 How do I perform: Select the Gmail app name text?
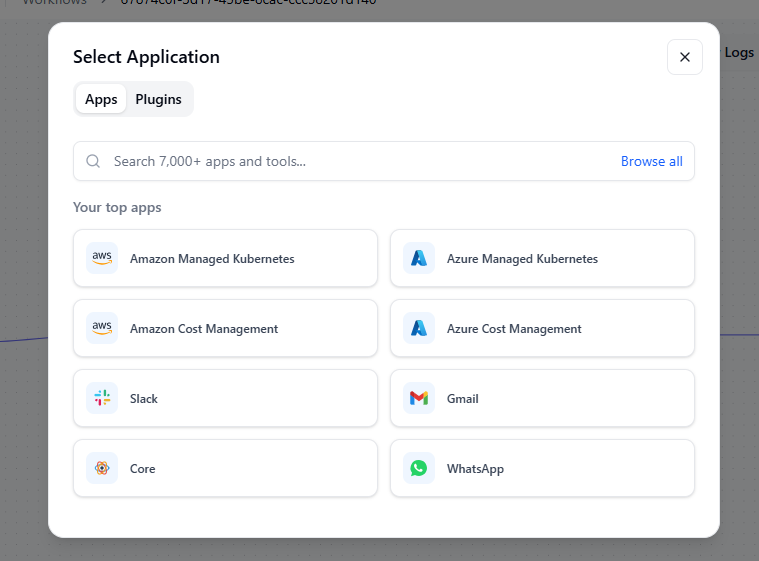[463, 399]
